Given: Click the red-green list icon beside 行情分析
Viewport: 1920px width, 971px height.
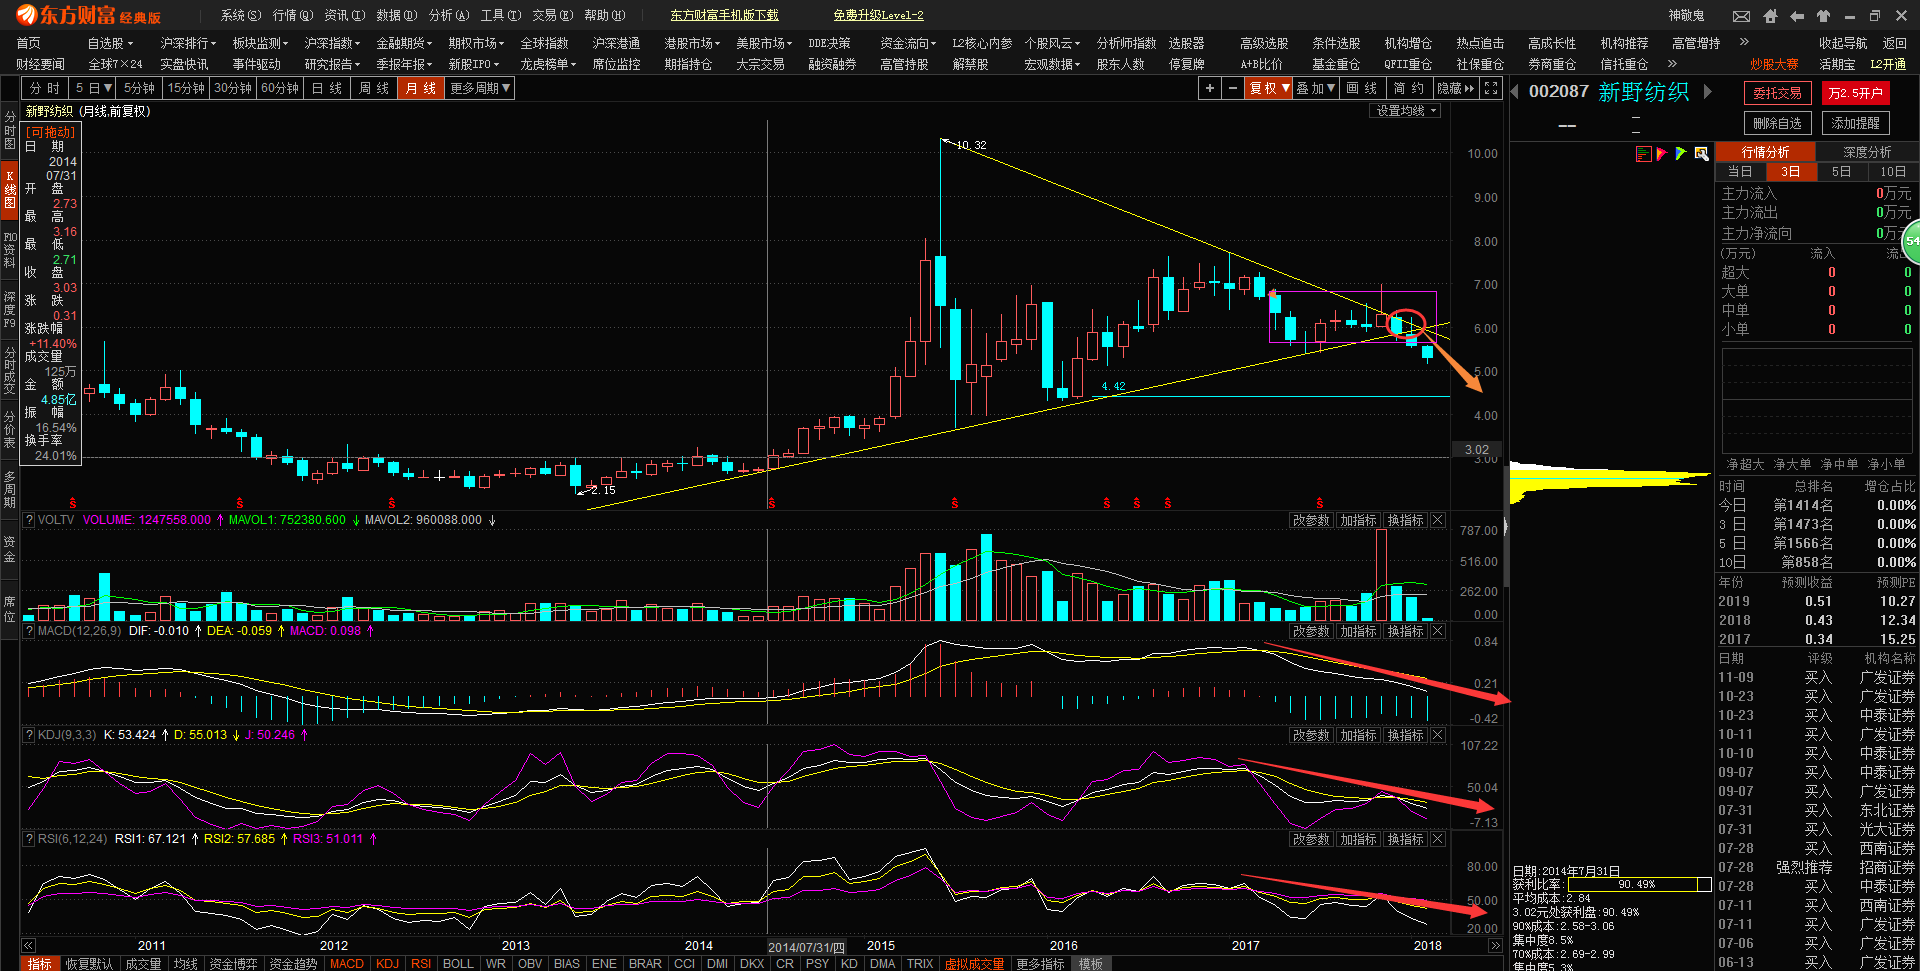Looking at the screenshot, I should pyautogui.click(x=1643, y=153).
